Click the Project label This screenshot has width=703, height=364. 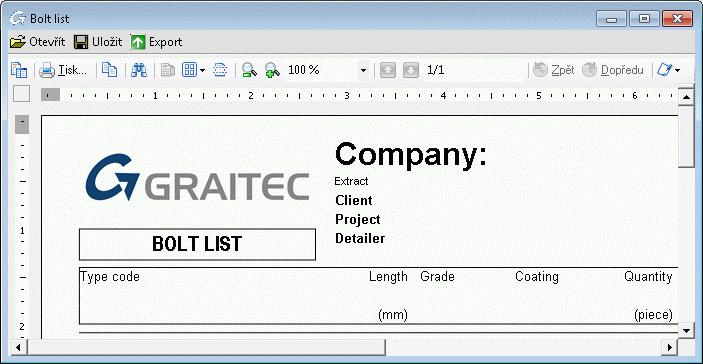358,220
